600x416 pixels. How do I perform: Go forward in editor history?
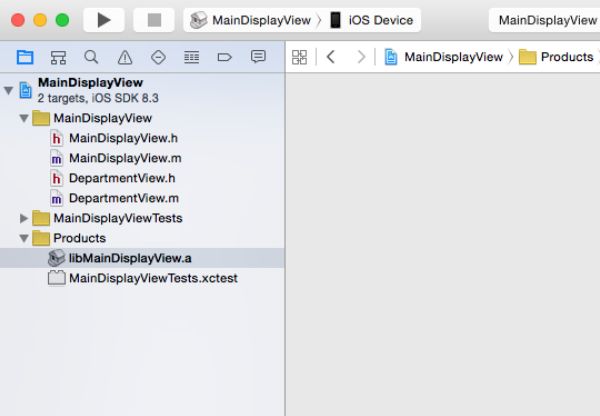pos(361,57)
